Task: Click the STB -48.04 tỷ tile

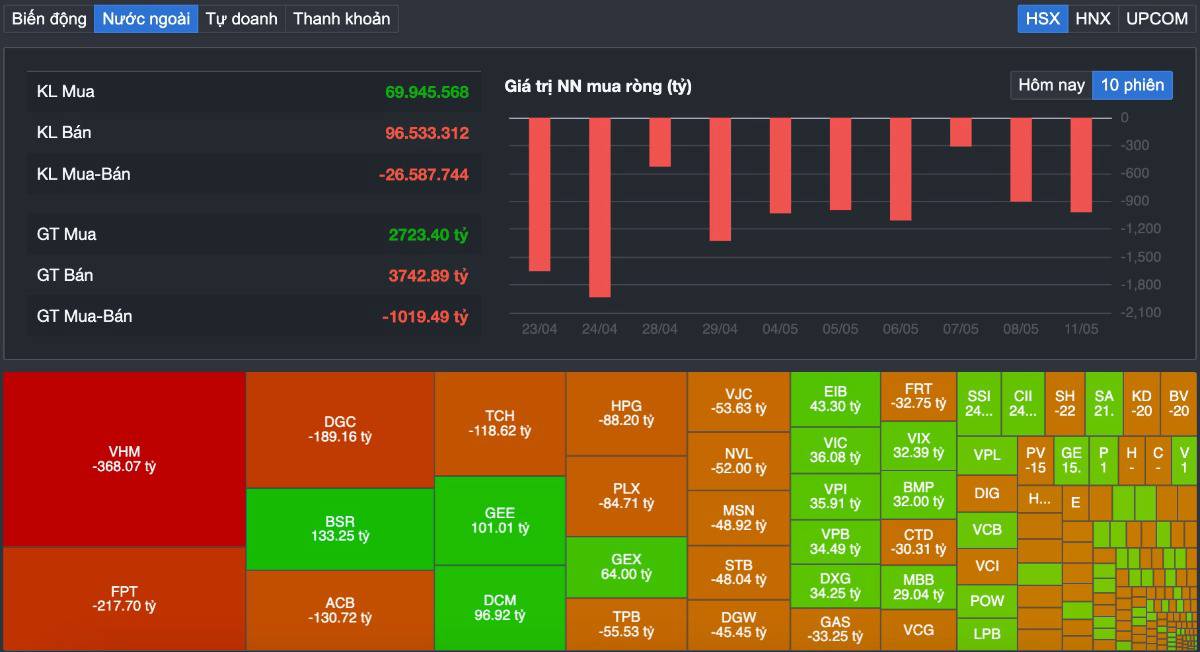Action: pyautogui.click(x=738, y=572)
